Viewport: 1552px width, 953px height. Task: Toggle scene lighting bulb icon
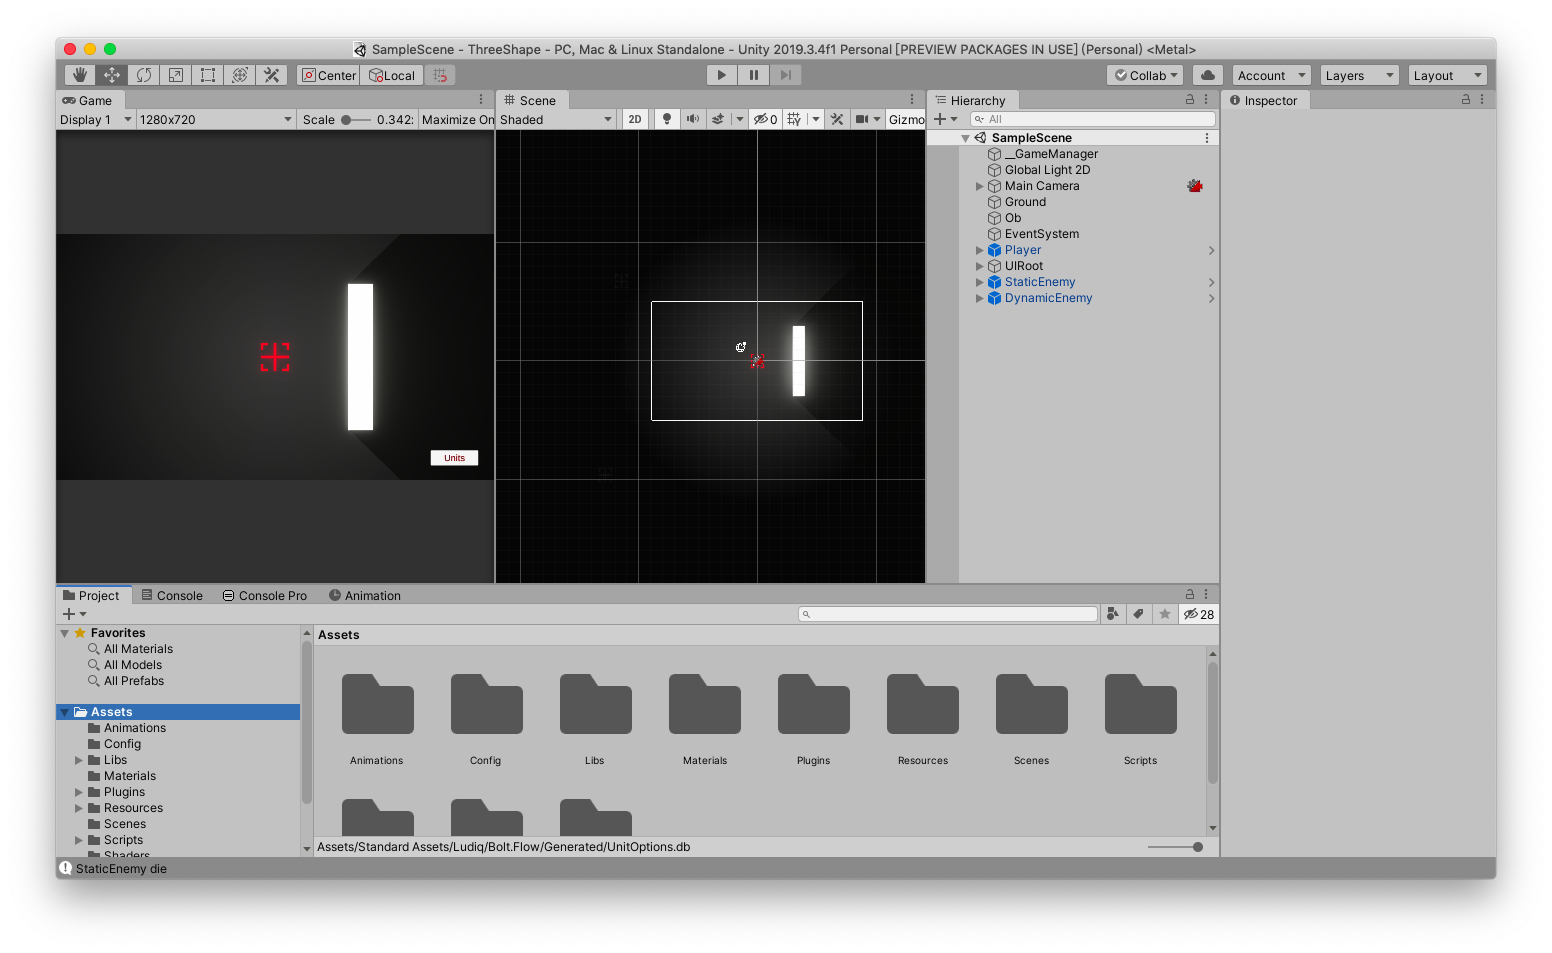[667, 119]
